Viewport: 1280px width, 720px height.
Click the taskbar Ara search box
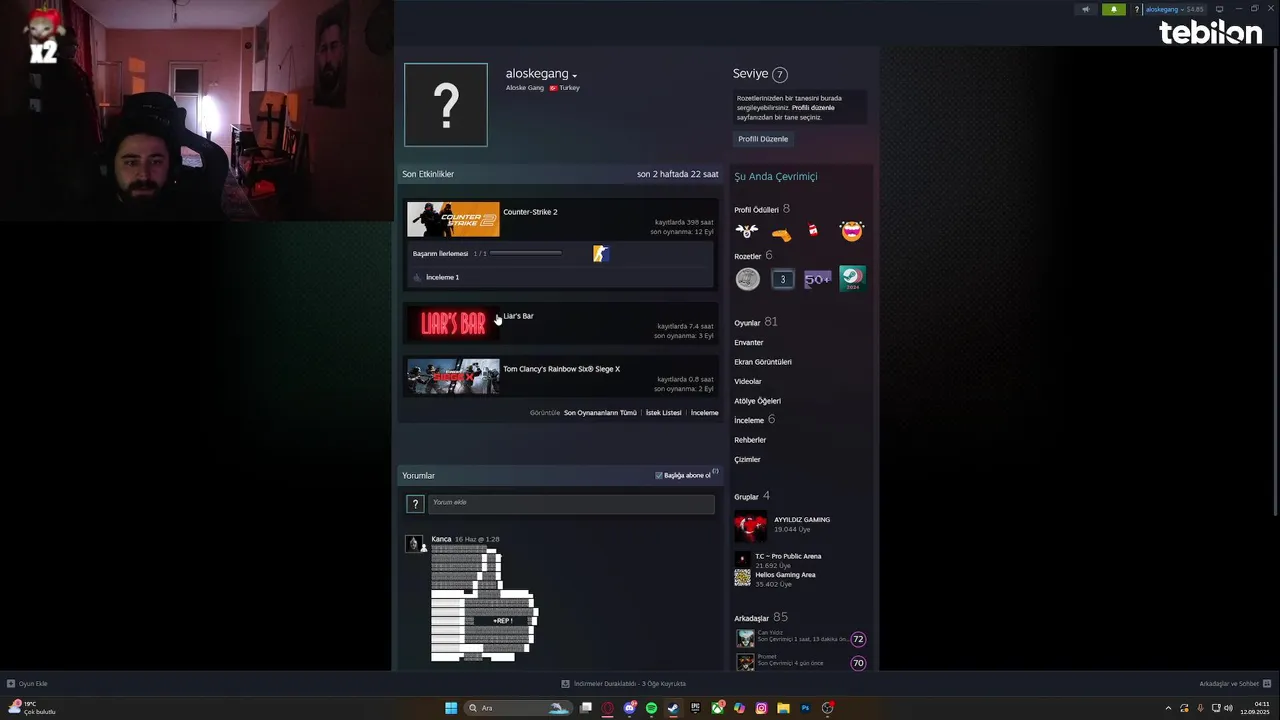point(519,708)
